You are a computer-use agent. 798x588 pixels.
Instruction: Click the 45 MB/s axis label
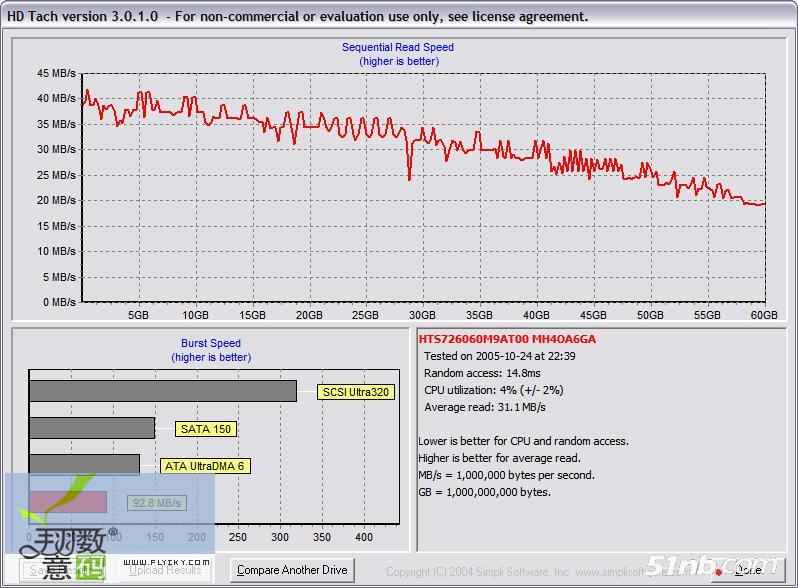coord(56,73)
